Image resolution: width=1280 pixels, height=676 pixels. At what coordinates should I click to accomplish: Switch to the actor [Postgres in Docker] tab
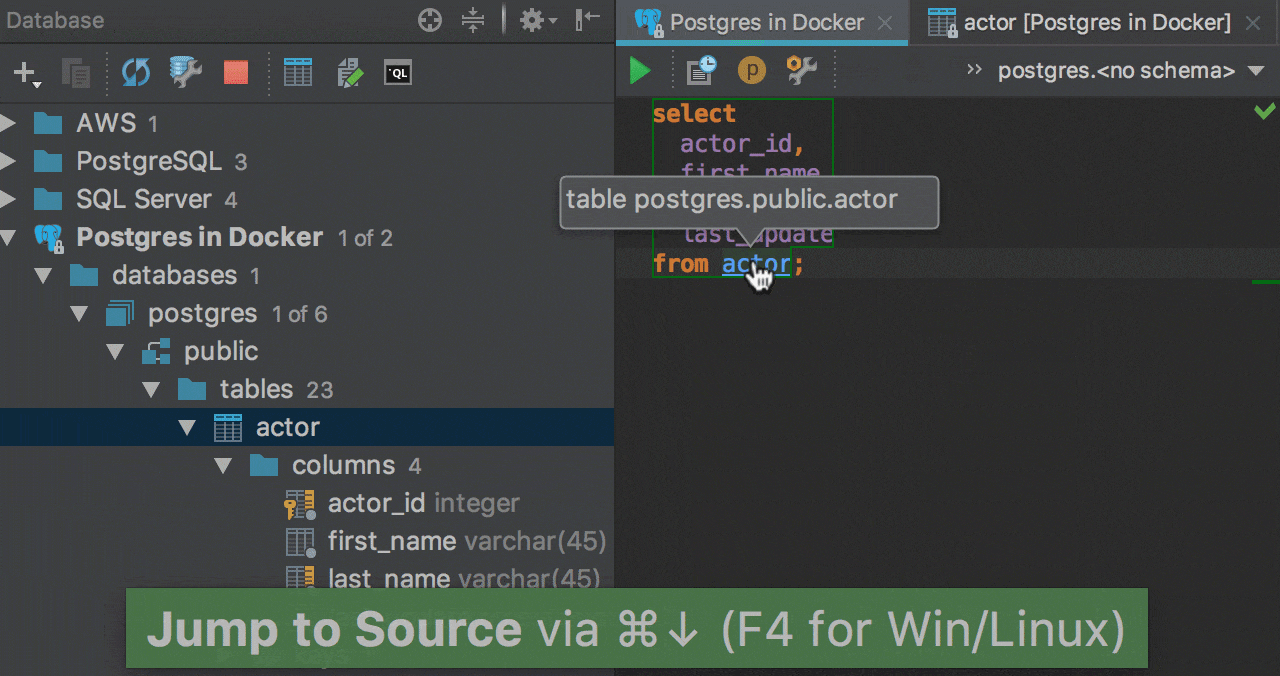coord(1094,22)
